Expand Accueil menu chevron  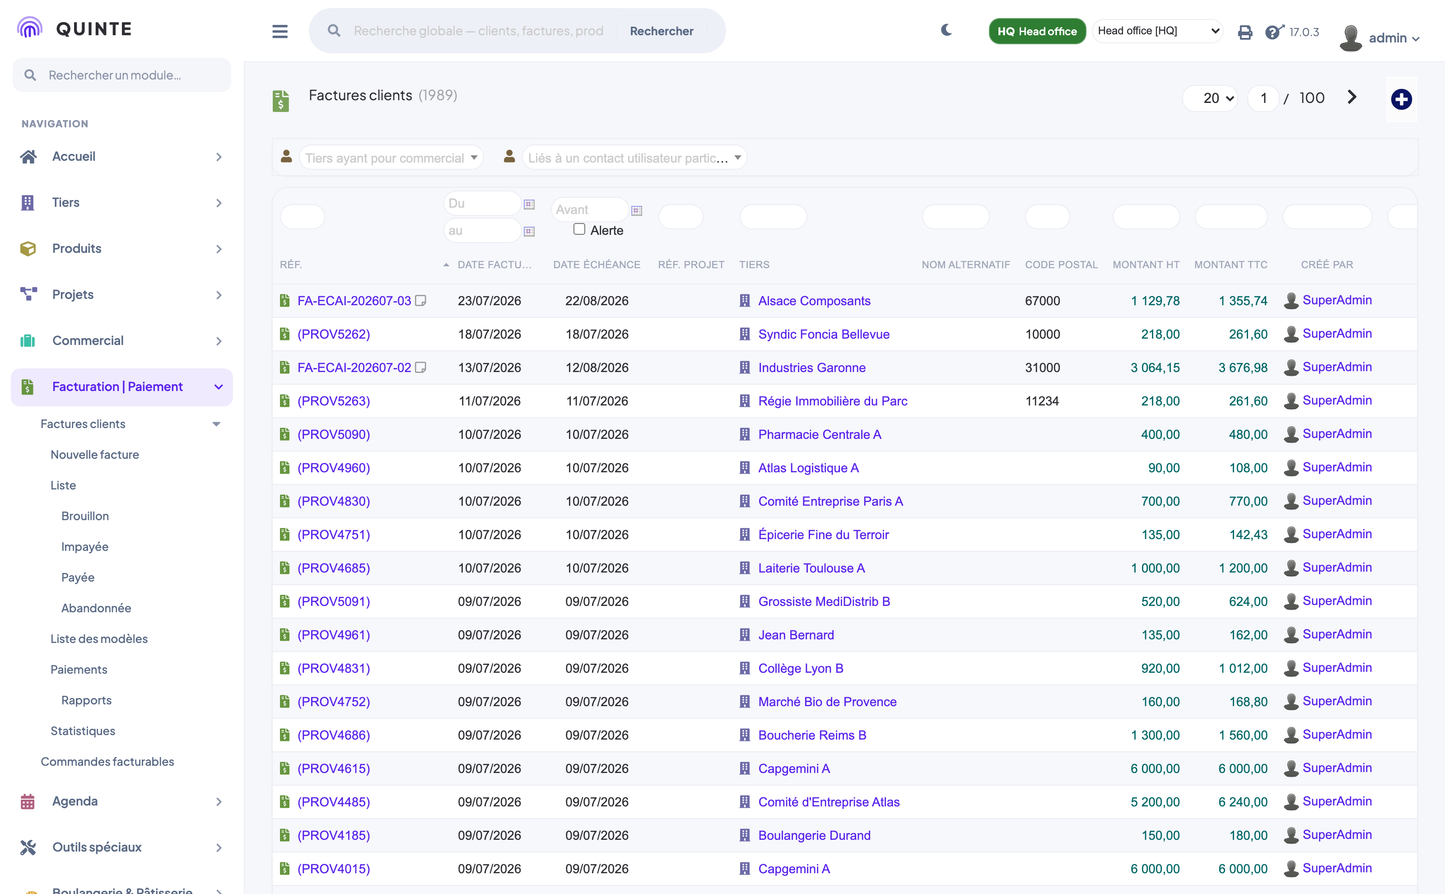click(219, 157)
